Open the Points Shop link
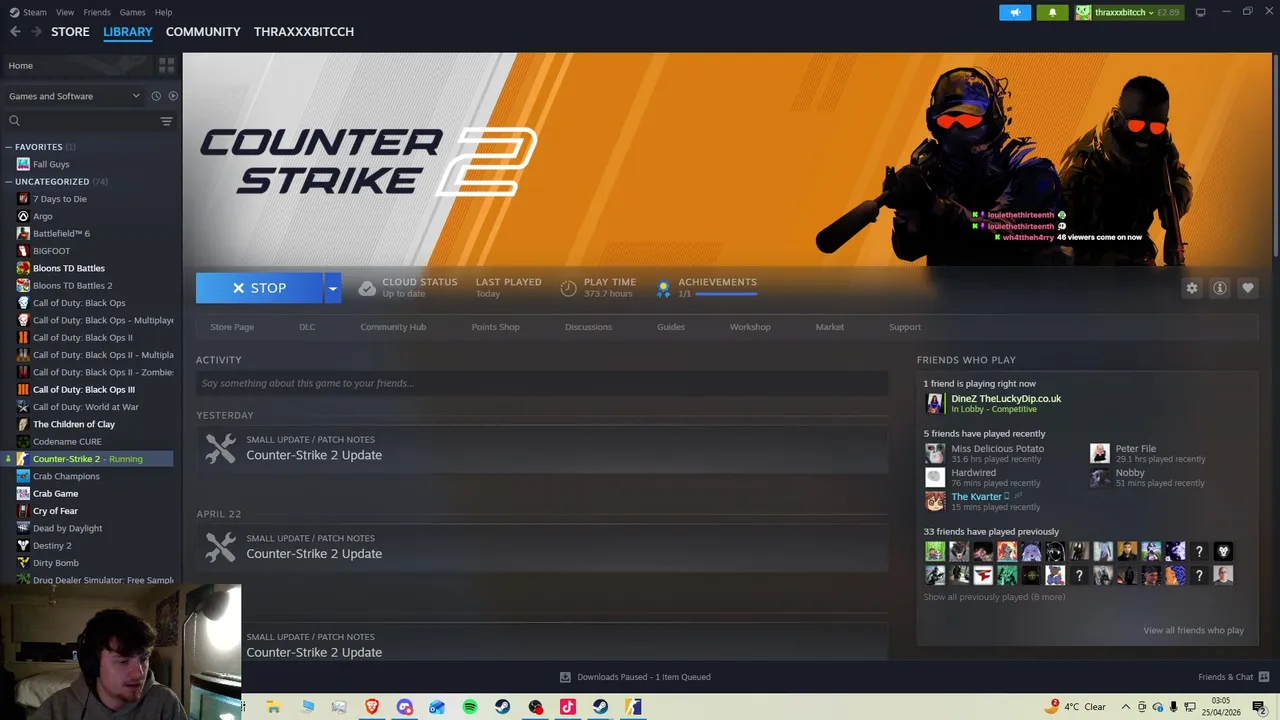The height and width of the screenshot is (720, 1280). point(495,327)
